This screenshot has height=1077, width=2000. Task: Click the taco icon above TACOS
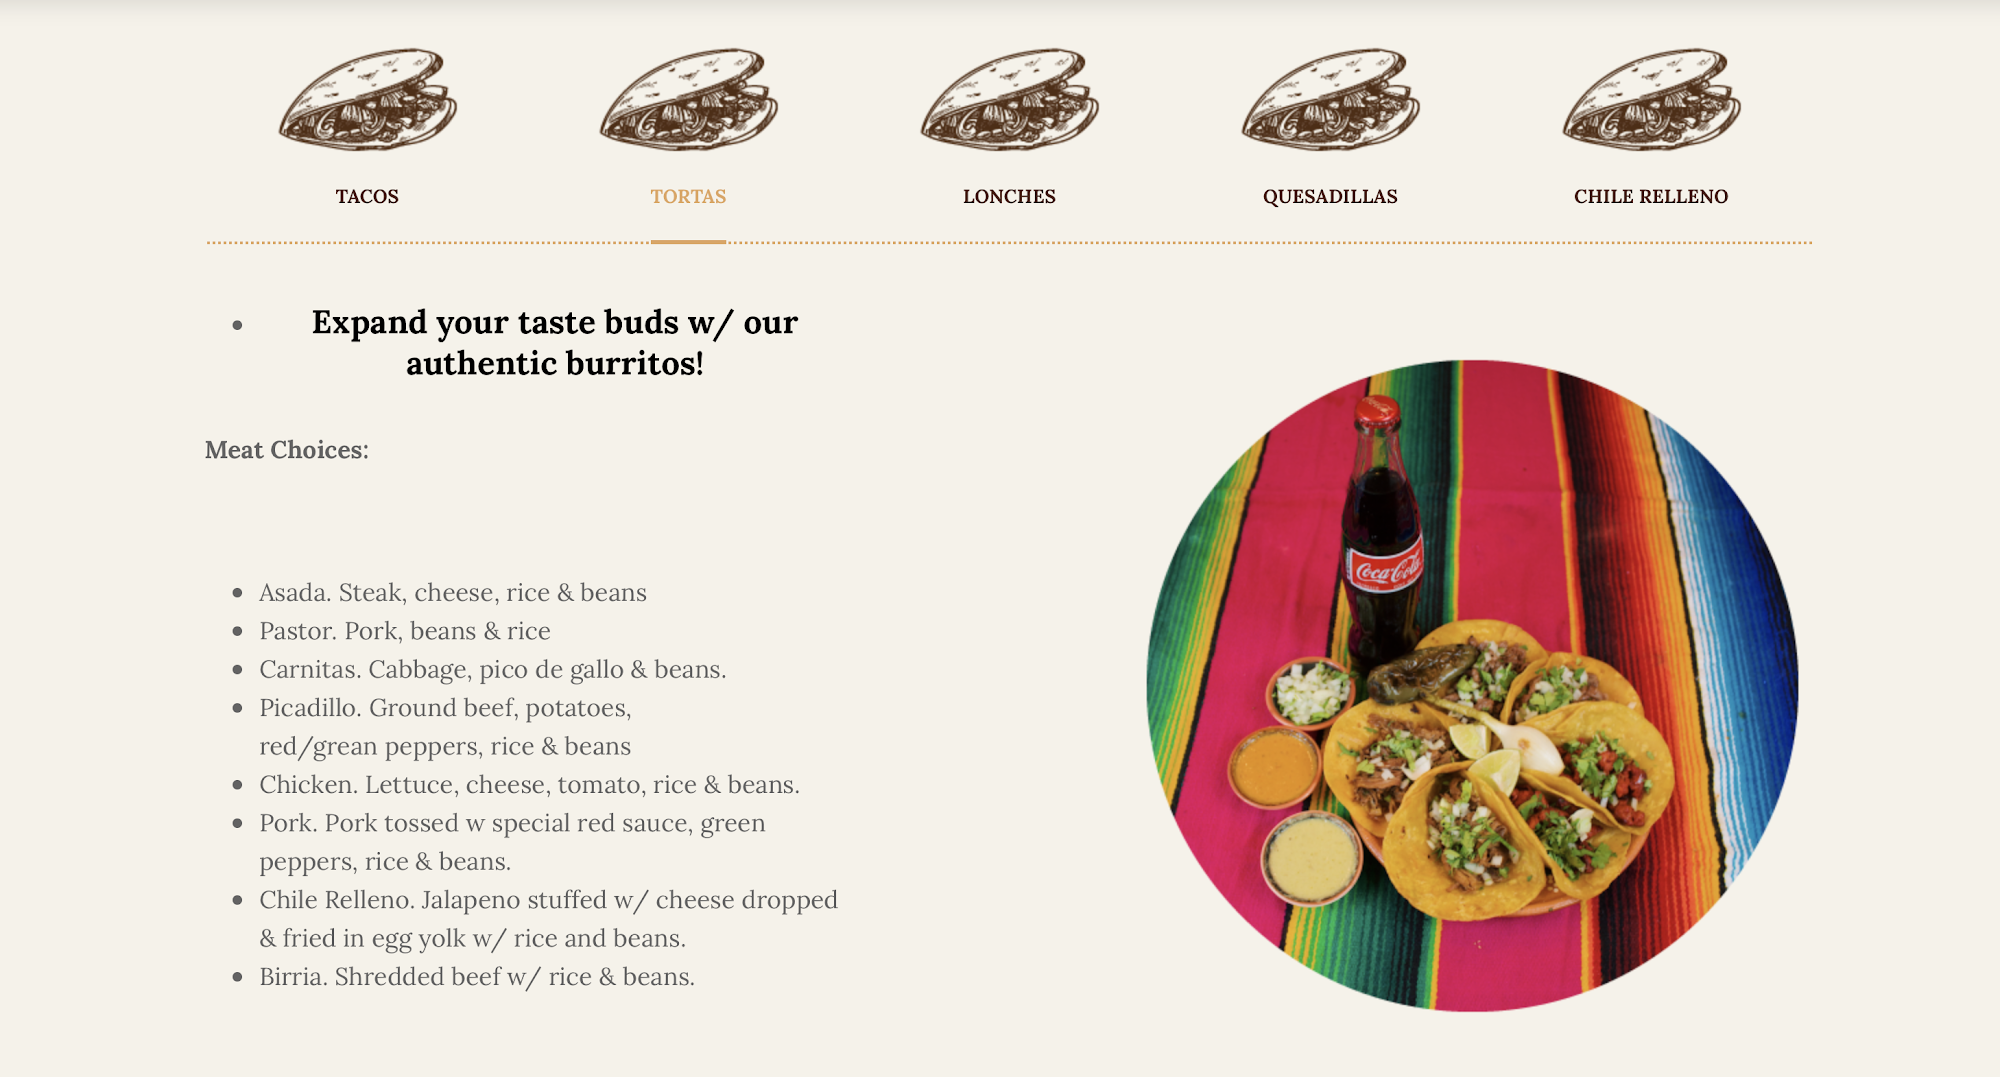(367, 99)
